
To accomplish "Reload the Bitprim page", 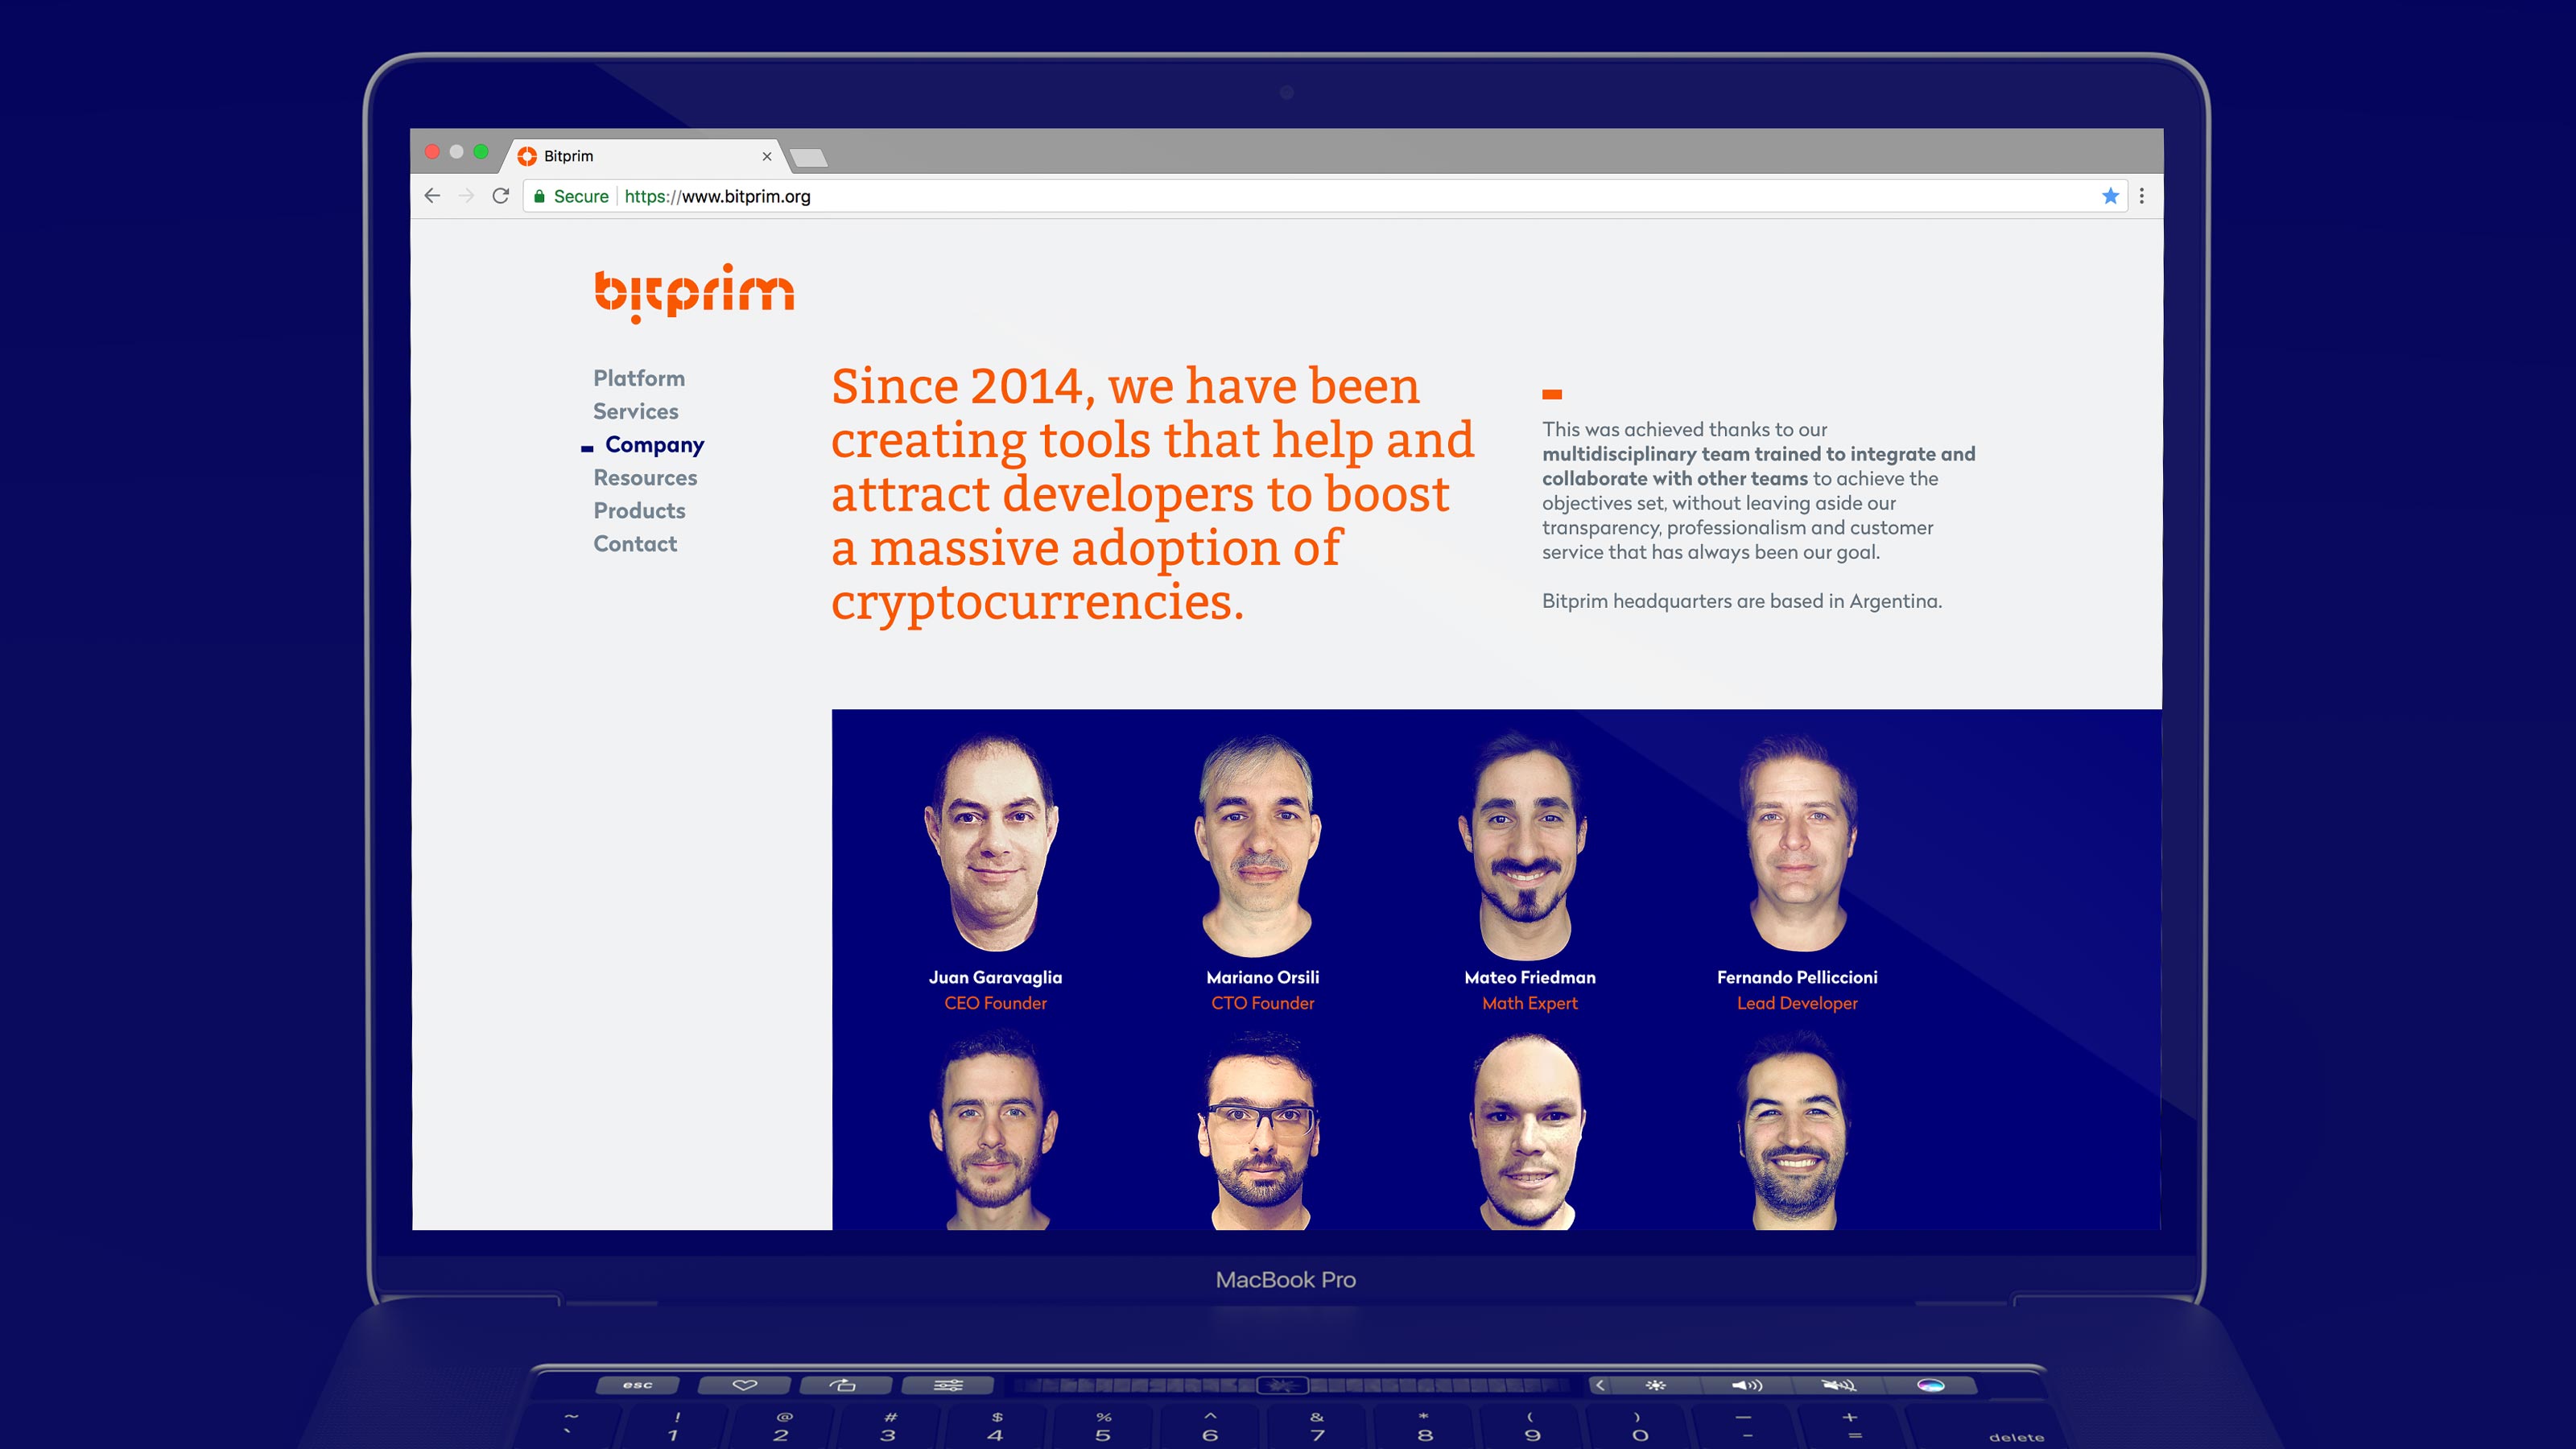I will point(501,196).
